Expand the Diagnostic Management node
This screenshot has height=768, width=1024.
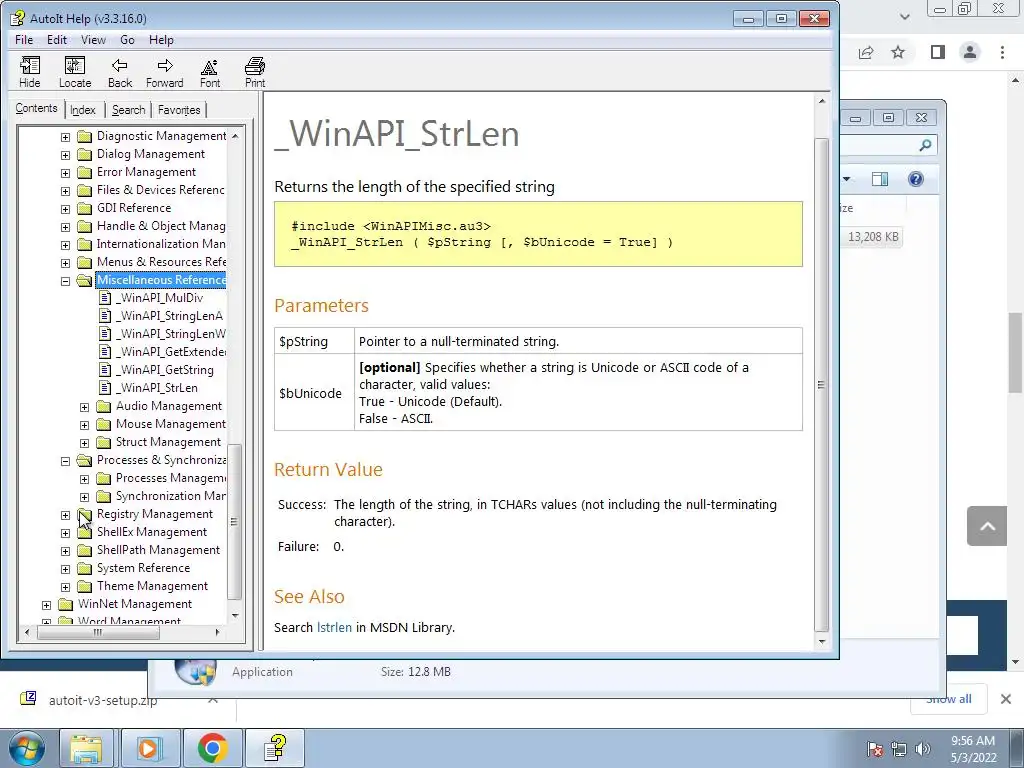click(x=65, y=137)
